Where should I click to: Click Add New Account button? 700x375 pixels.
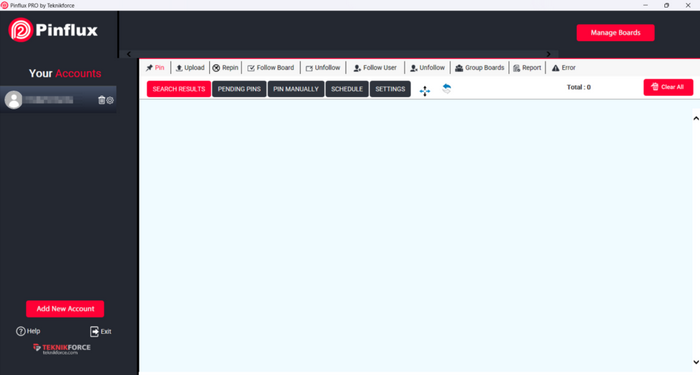click(65, 308)
